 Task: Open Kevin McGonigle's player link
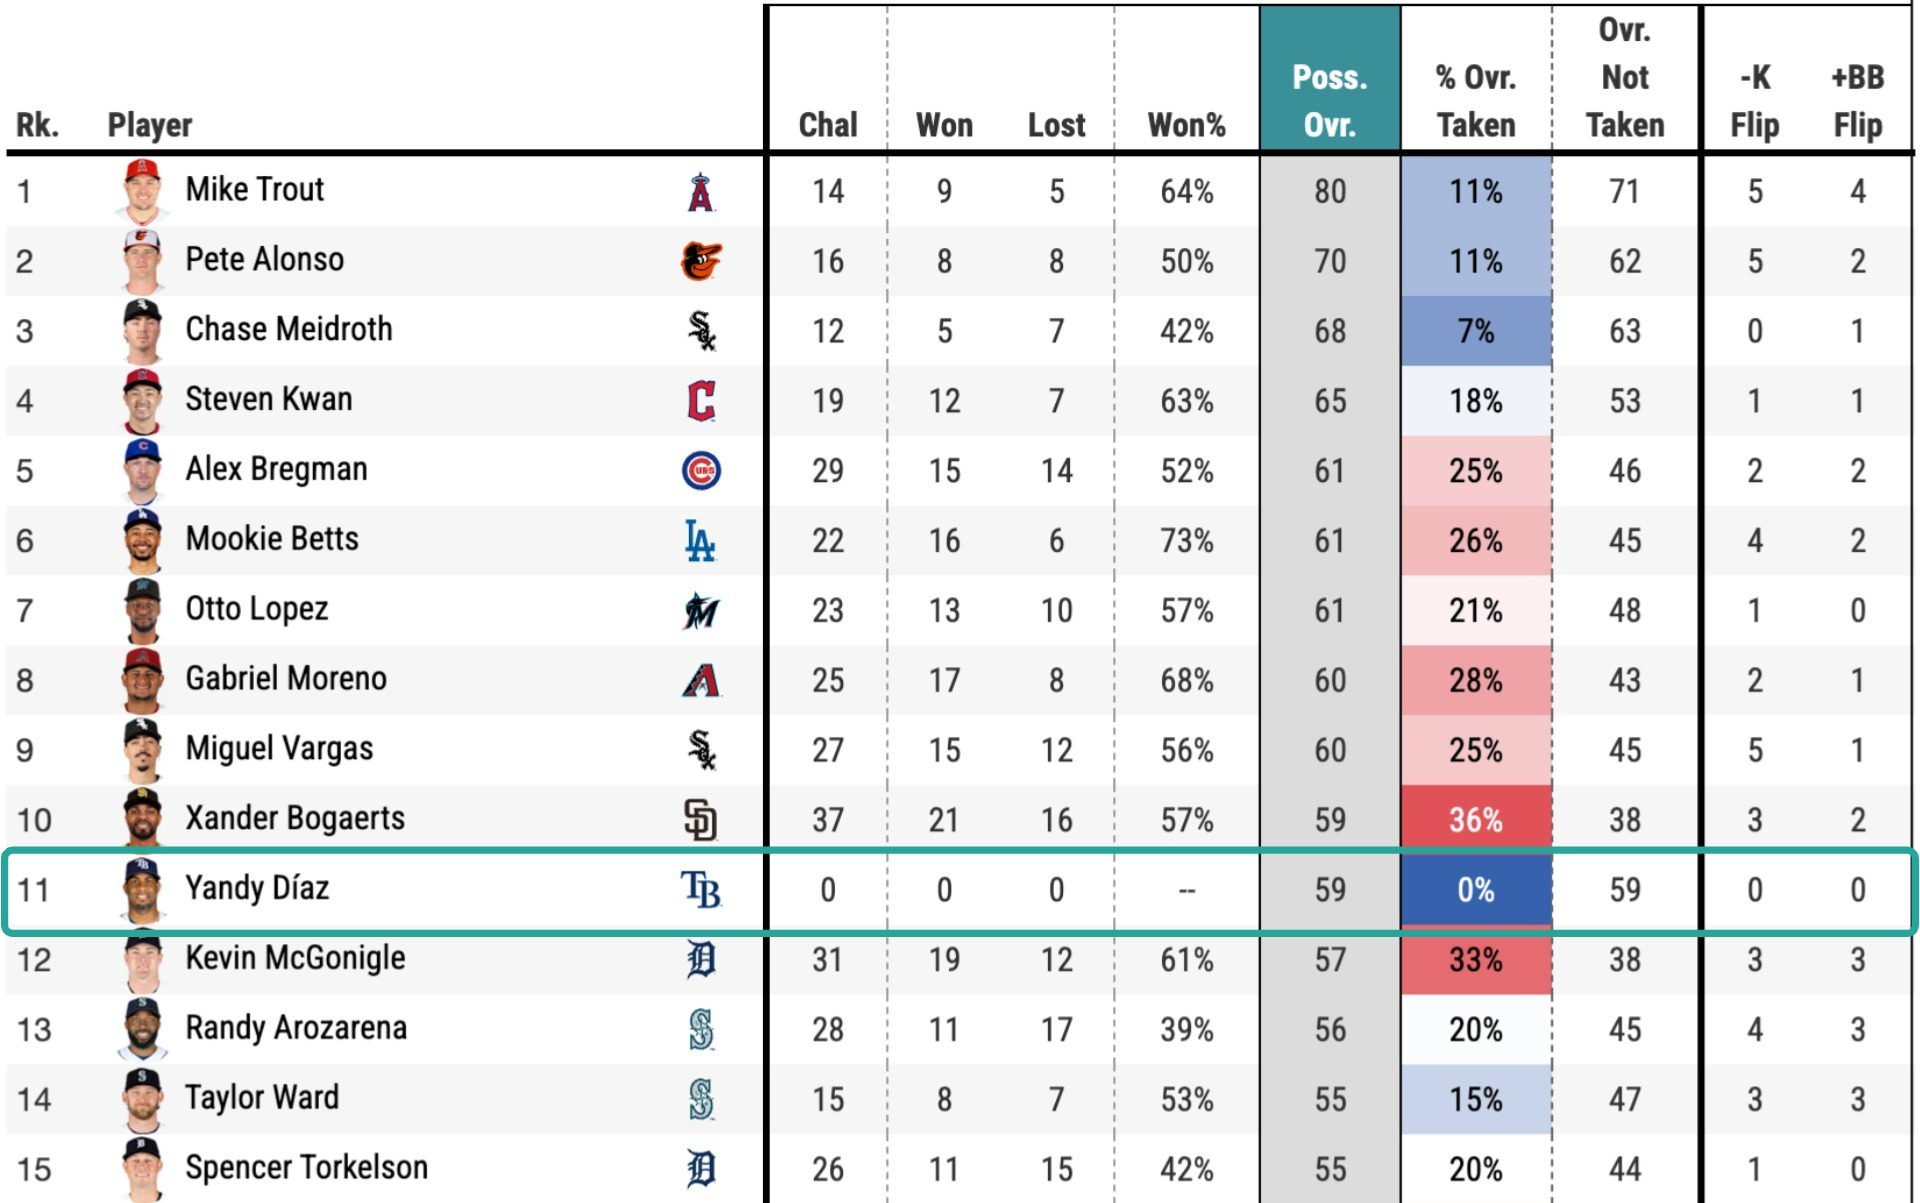(x=296, y=958)
